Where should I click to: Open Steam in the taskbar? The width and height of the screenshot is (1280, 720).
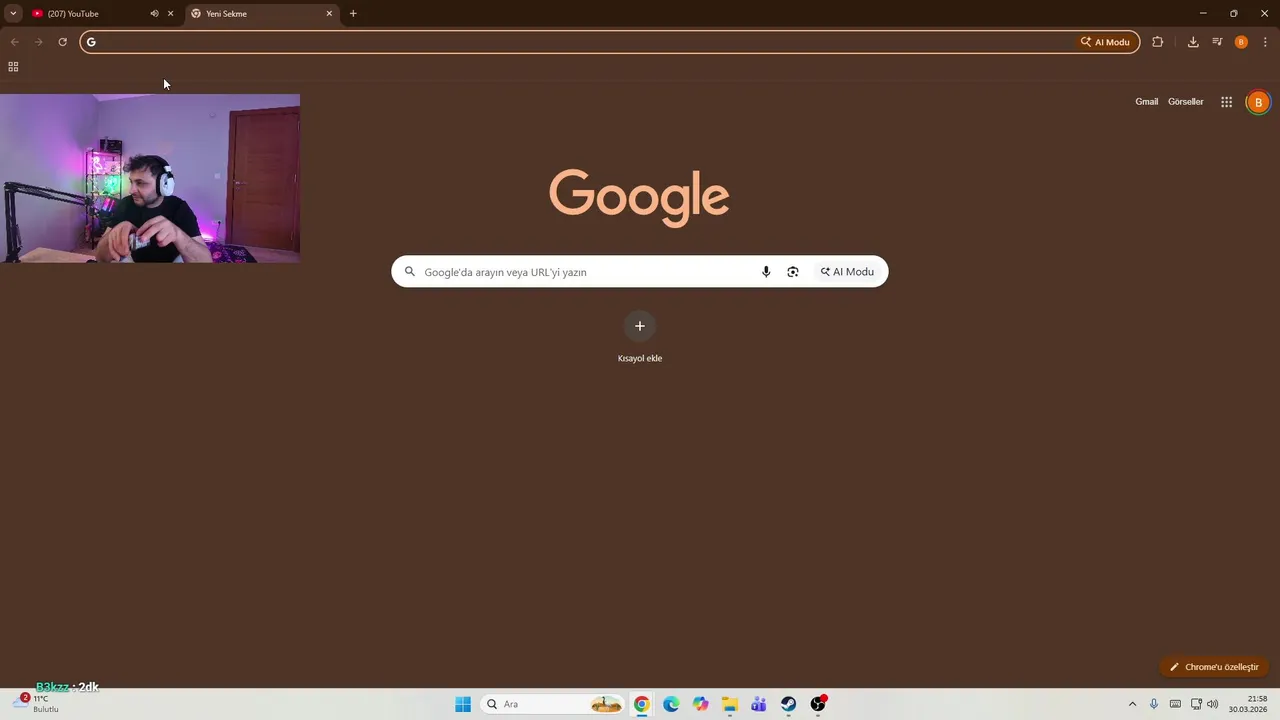tap(788, 704)
